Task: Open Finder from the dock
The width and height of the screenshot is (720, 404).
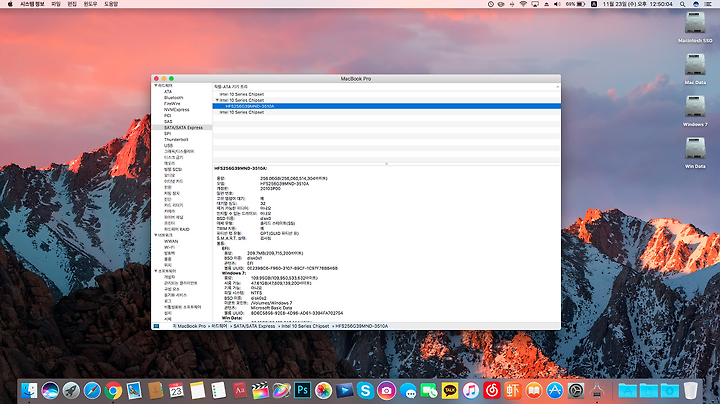Action: tap(29, 391)
